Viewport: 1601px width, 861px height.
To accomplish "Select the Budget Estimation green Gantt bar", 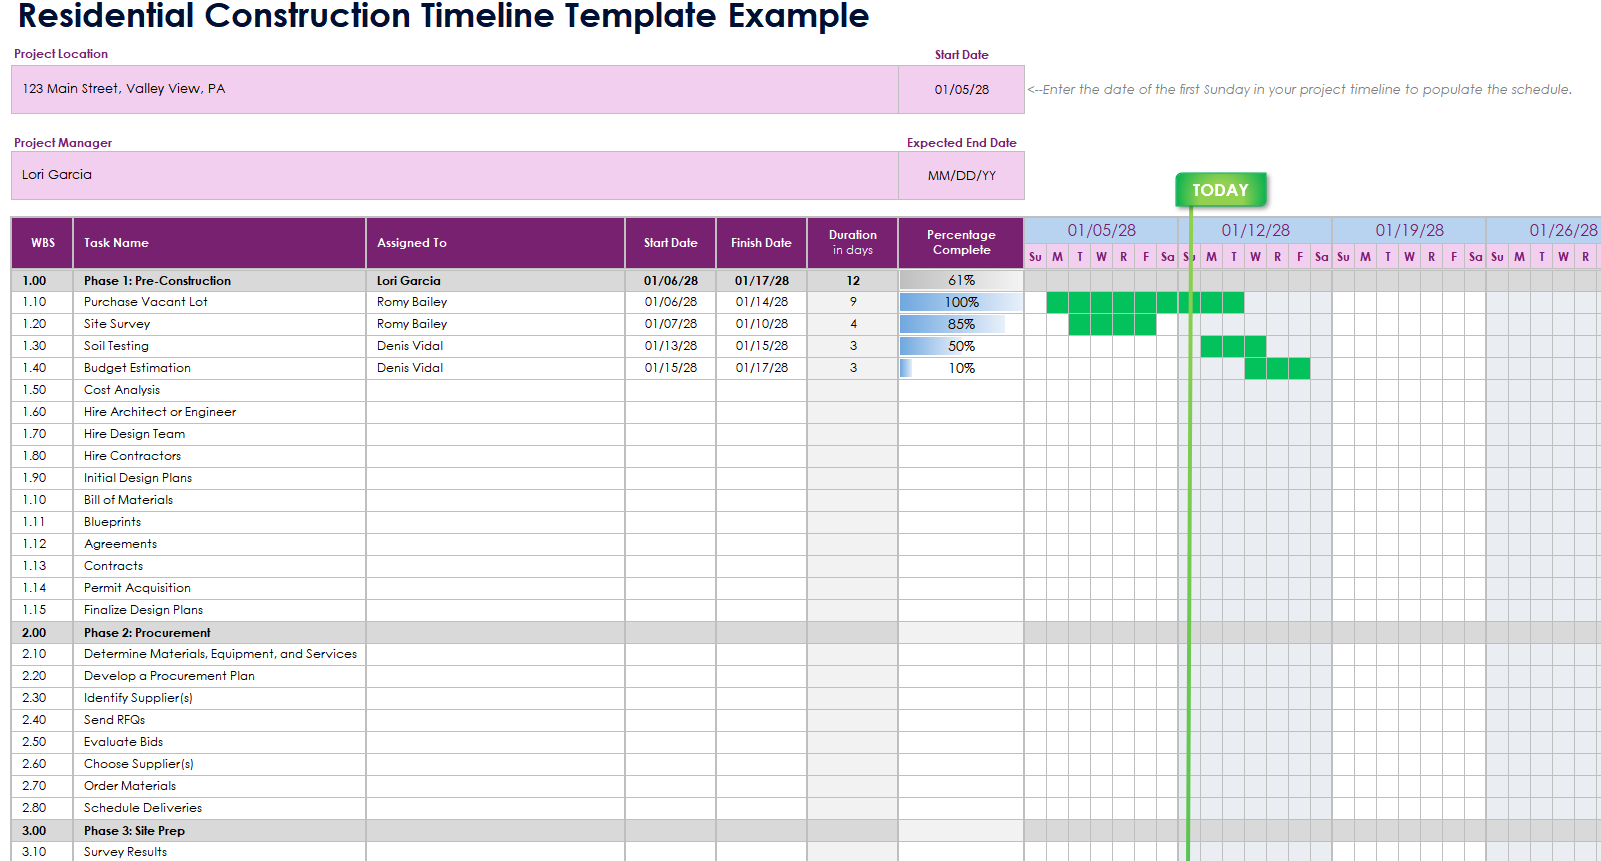I will [1277, 368].
